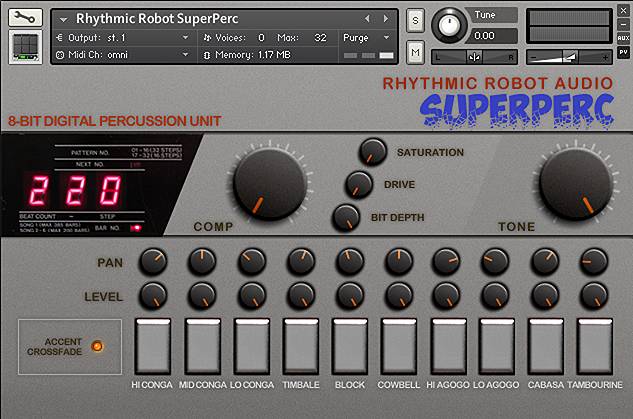Click the TIMBALE level knob
Screen dimensions: 633x419
301,296
